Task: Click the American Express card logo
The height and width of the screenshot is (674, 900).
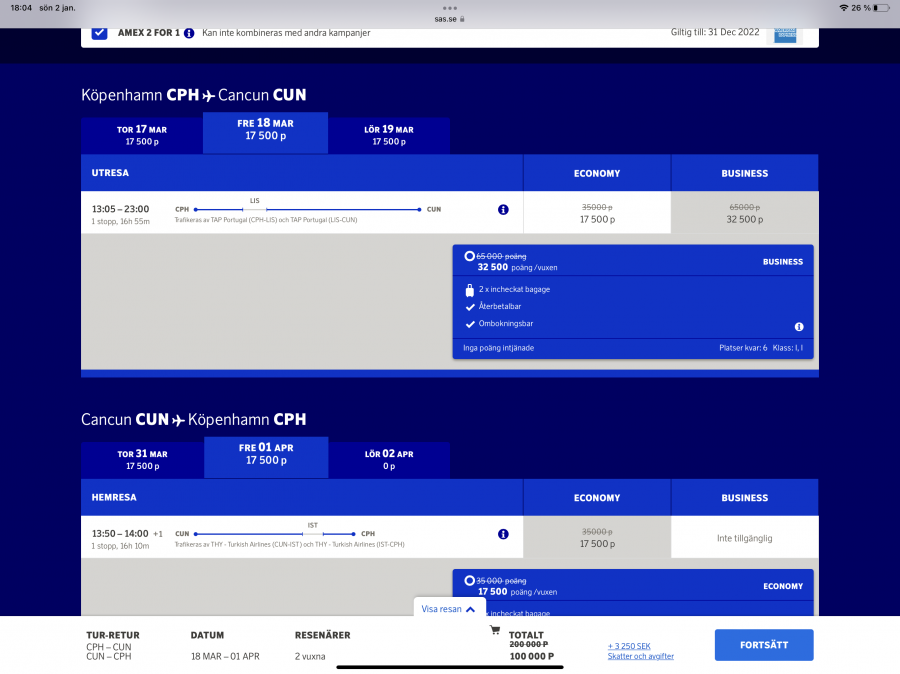Action: pyautogui.click(x=785, y=33)
